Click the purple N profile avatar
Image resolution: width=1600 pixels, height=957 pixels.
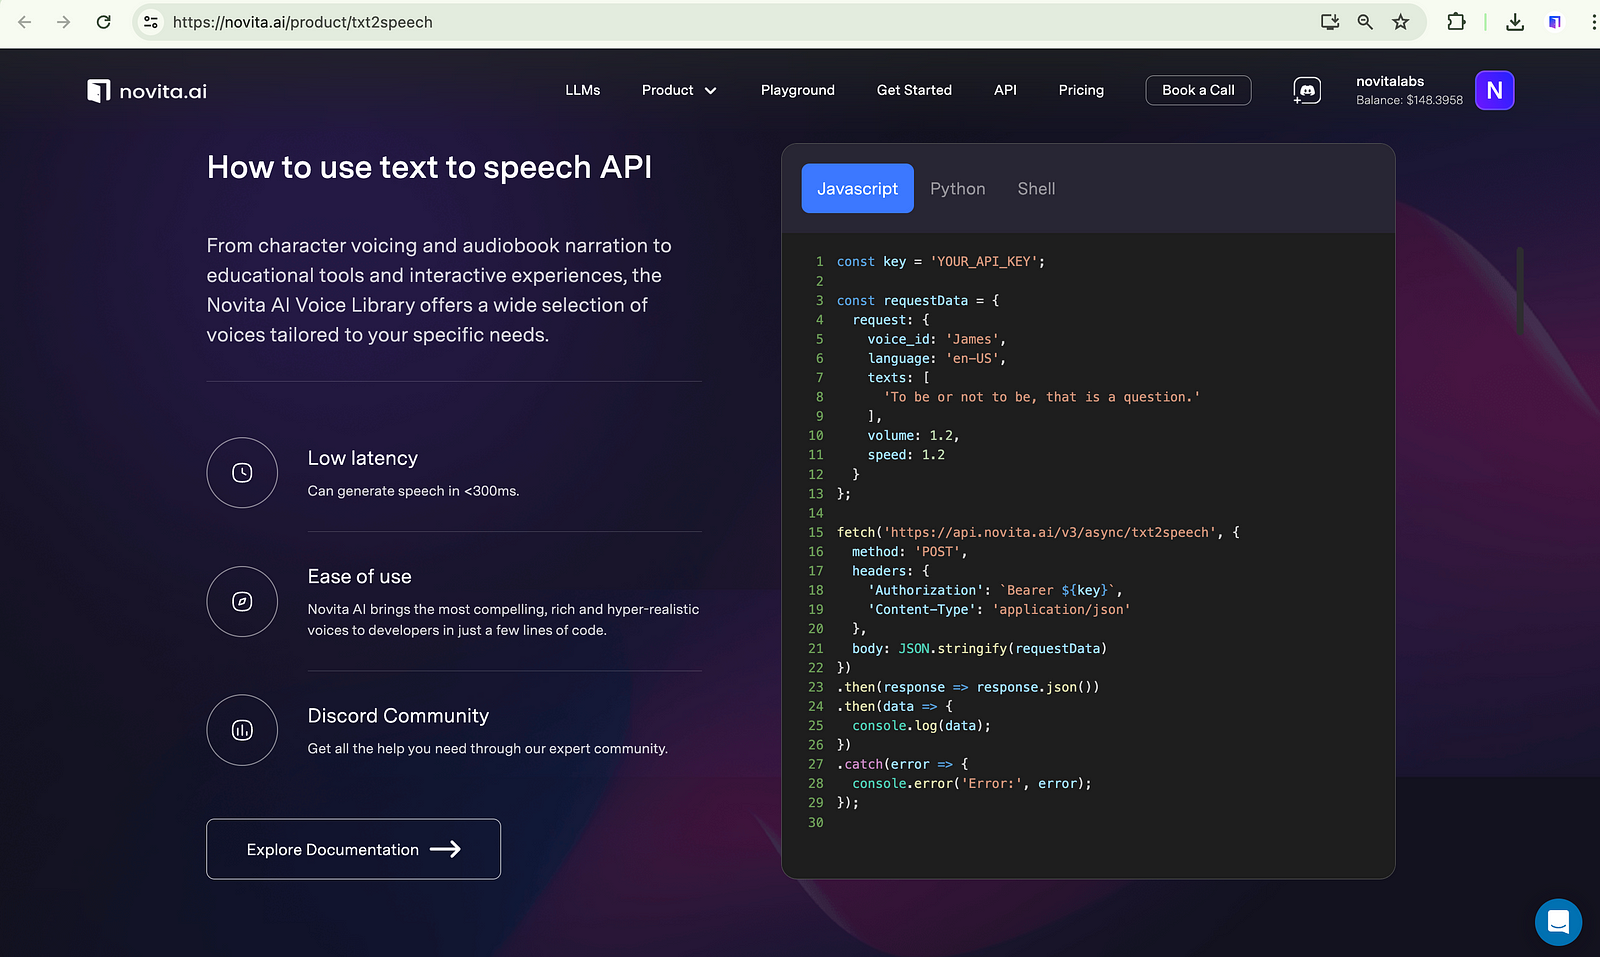(x=1494, y=91)
